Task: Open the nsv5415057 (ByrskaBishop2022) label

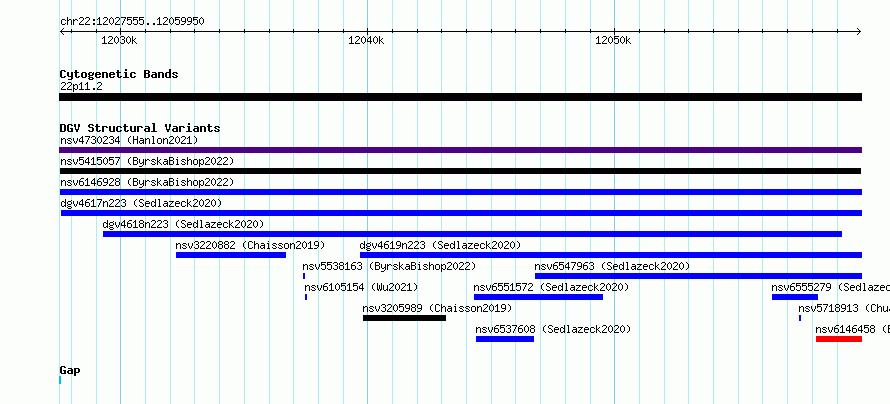Action: tap(146, 161)
